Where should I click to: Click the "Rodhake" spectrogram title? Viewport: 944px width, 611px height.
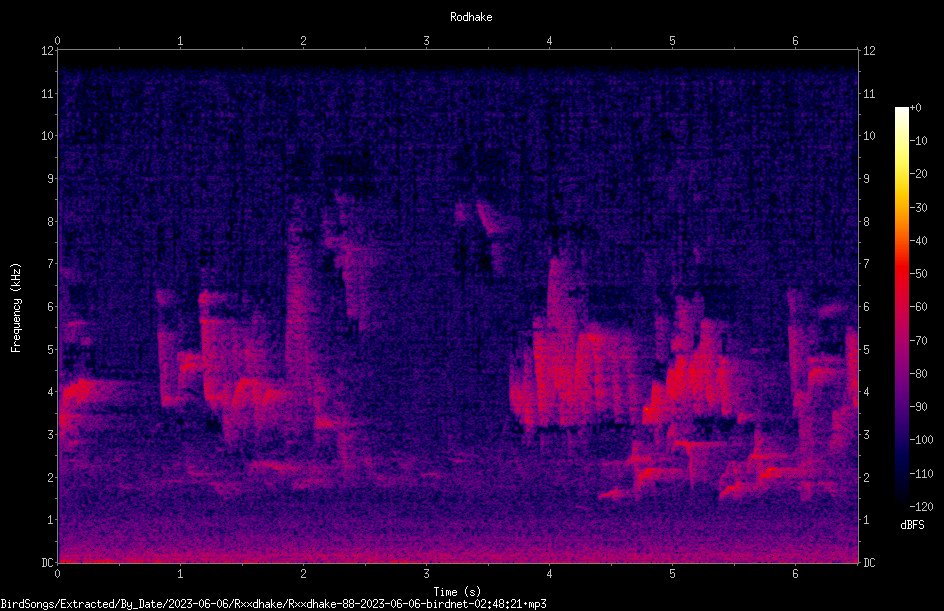click(471, 17)
